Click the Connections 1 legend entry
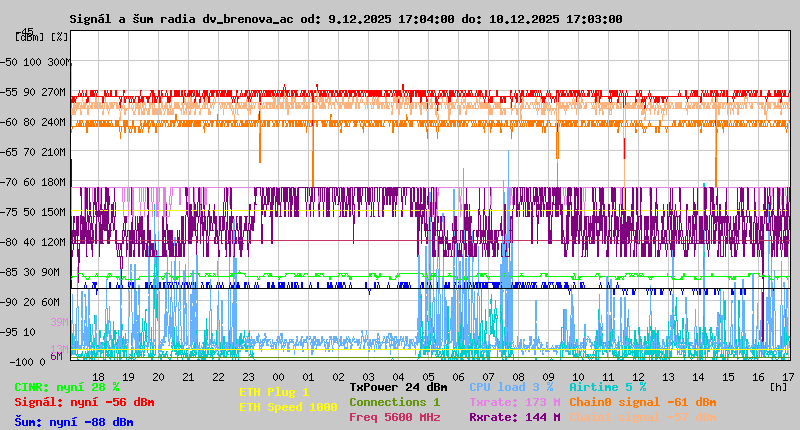 coord(394,402)
